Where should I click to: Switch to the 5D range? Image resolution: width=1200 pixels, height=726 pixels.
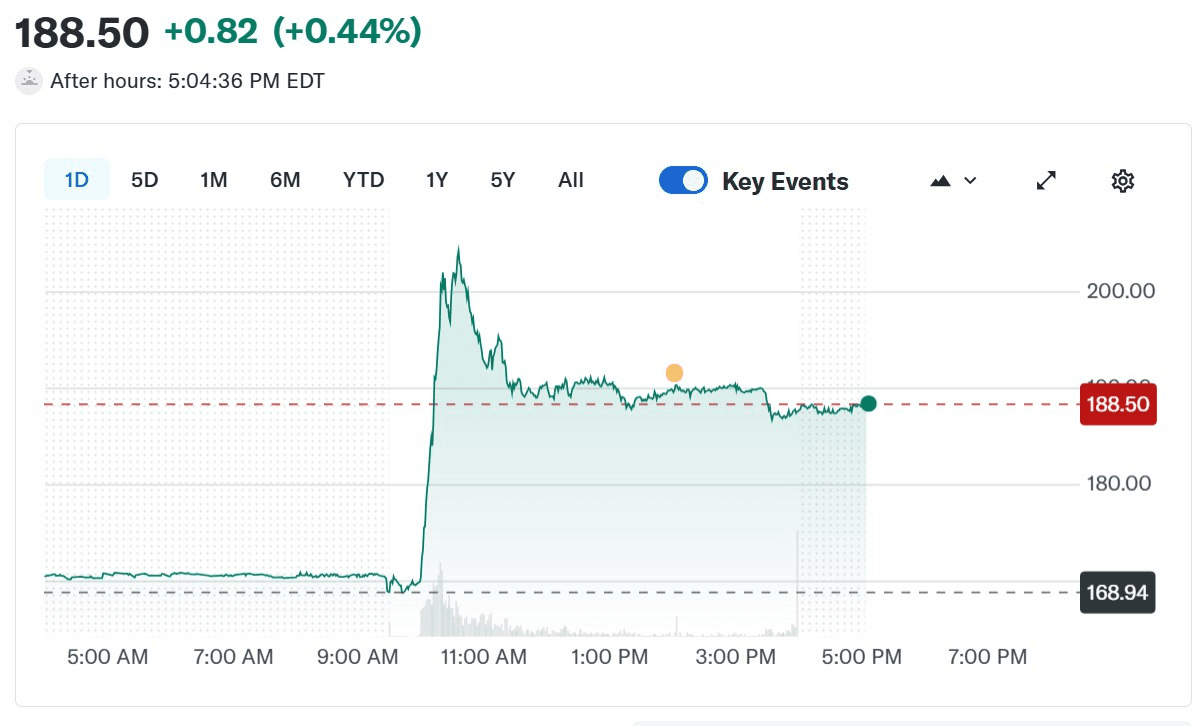pyautogui.click(x=145, y=180)
